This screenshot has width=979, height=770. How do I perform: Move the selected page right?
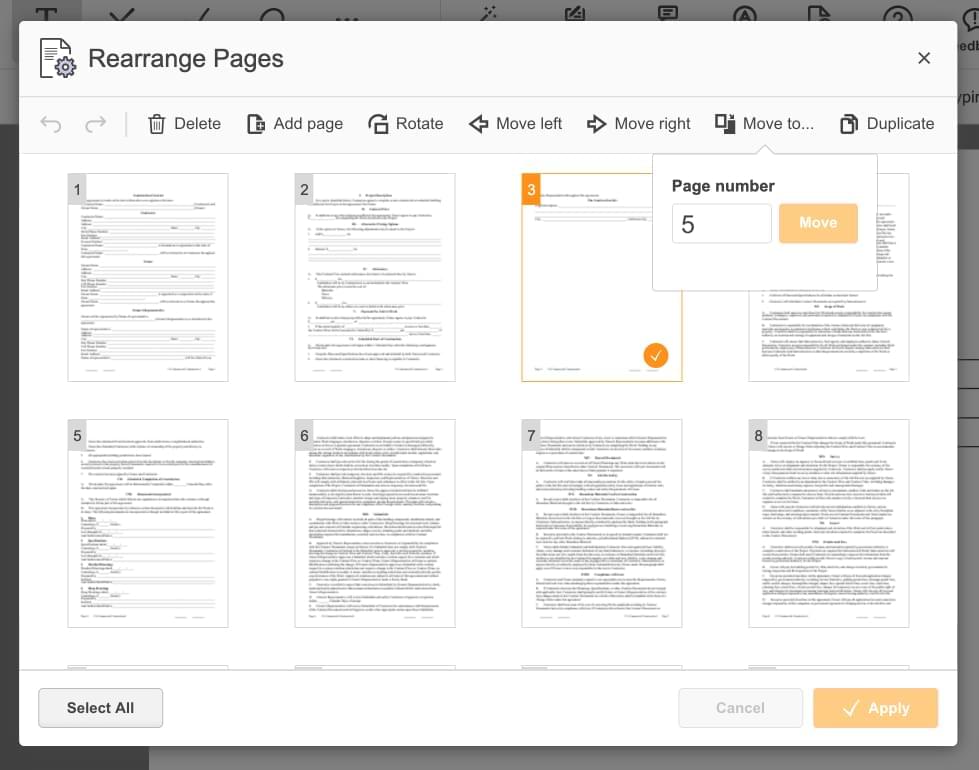pyautogui.click(x=638, y=124)
